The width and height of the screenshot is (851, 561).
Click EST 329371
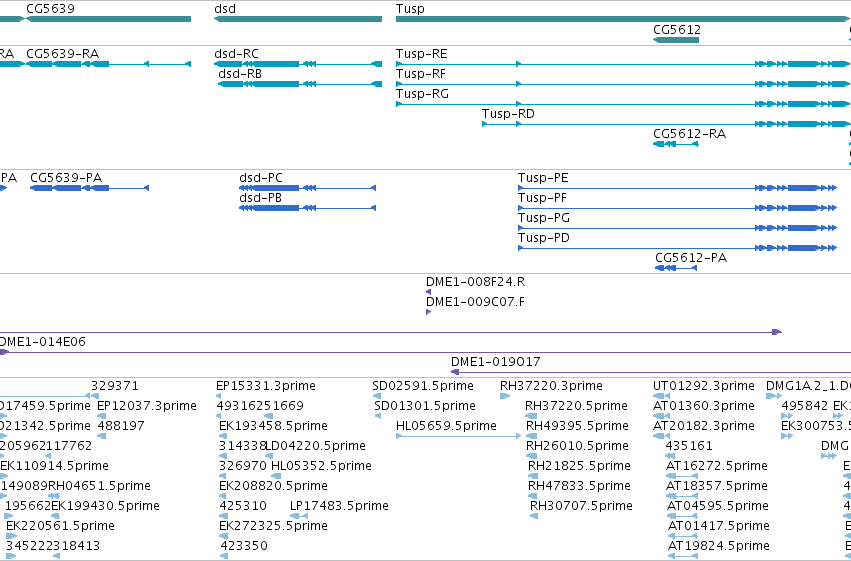[x=115, y=386]
